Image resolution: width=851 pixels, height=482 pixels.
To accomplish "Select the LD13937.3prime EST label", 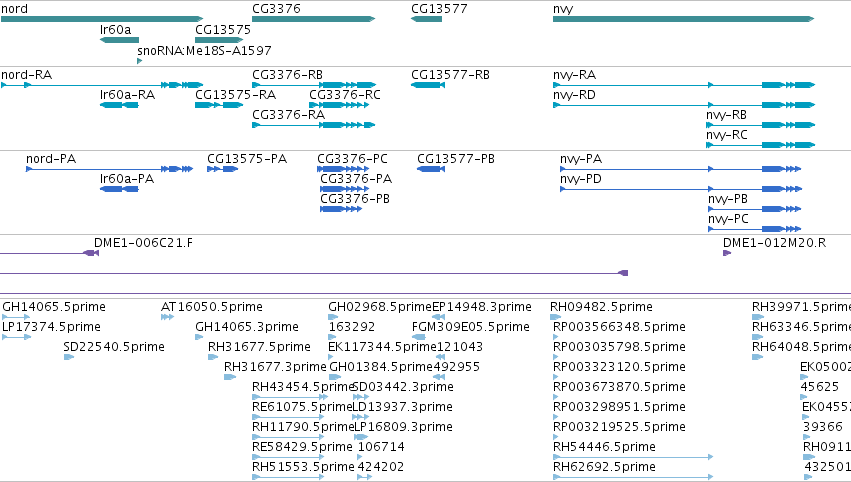I will [403, 408].
